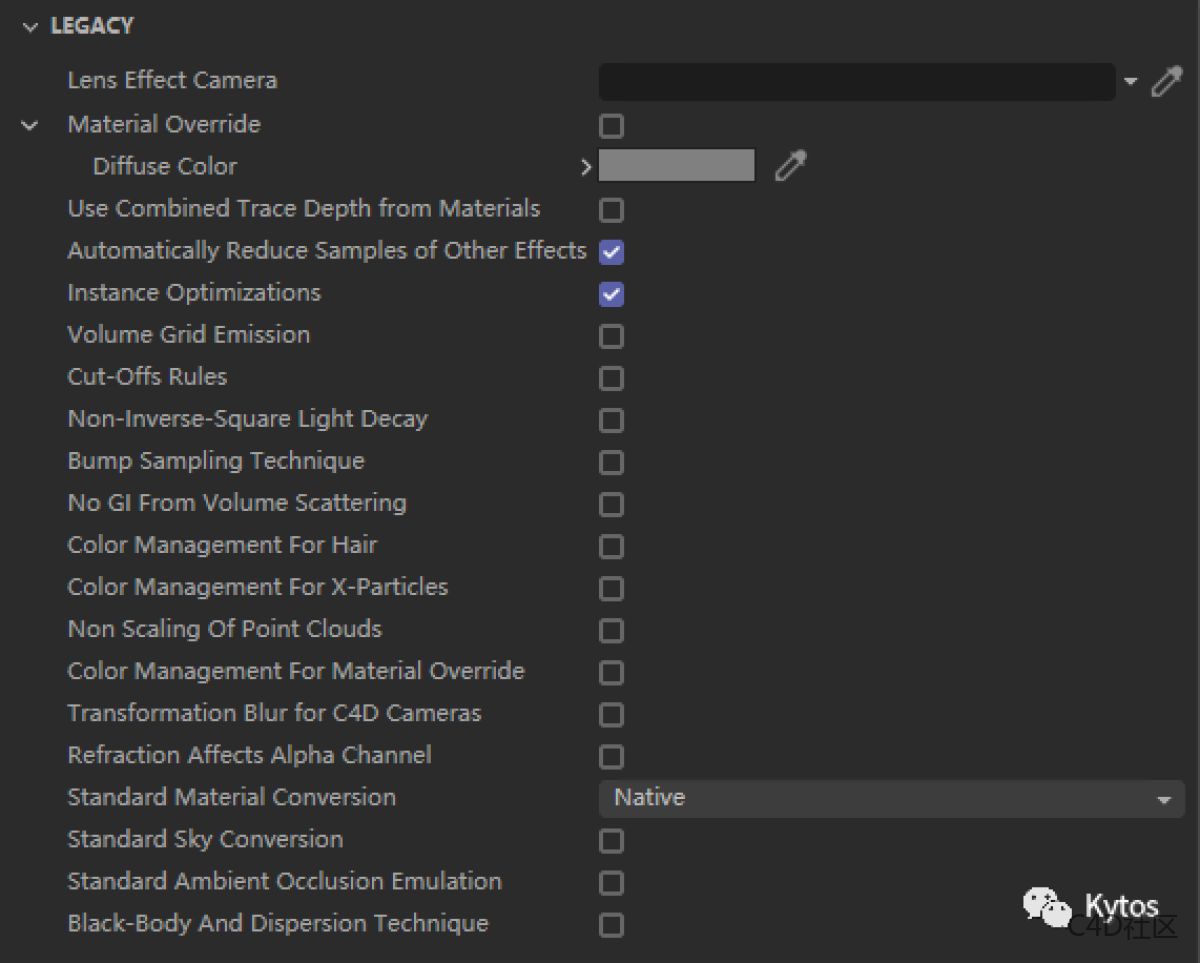This screenshot has height=963, width=1200.
Task: Click the Lens Effect Camera eyedropper picker
Action: [1166, 81]
